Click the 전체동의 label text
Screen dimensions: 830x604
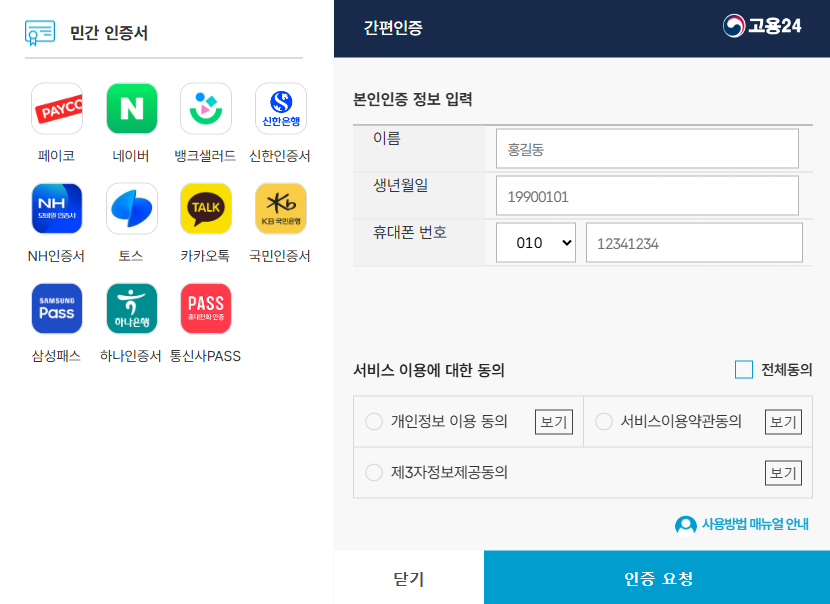tap(787, 369)
